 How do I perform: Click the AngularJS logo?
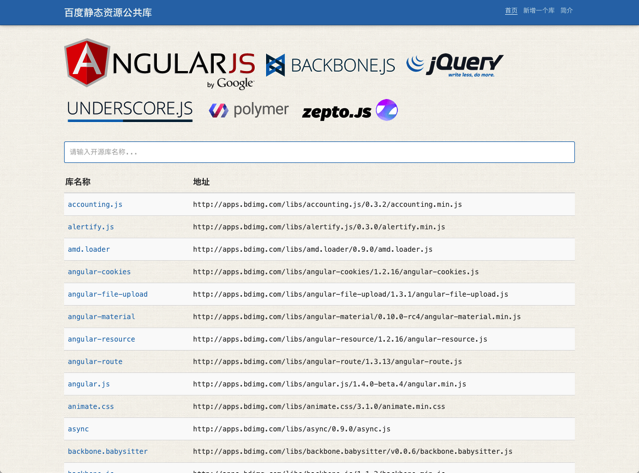click(160, 64)
